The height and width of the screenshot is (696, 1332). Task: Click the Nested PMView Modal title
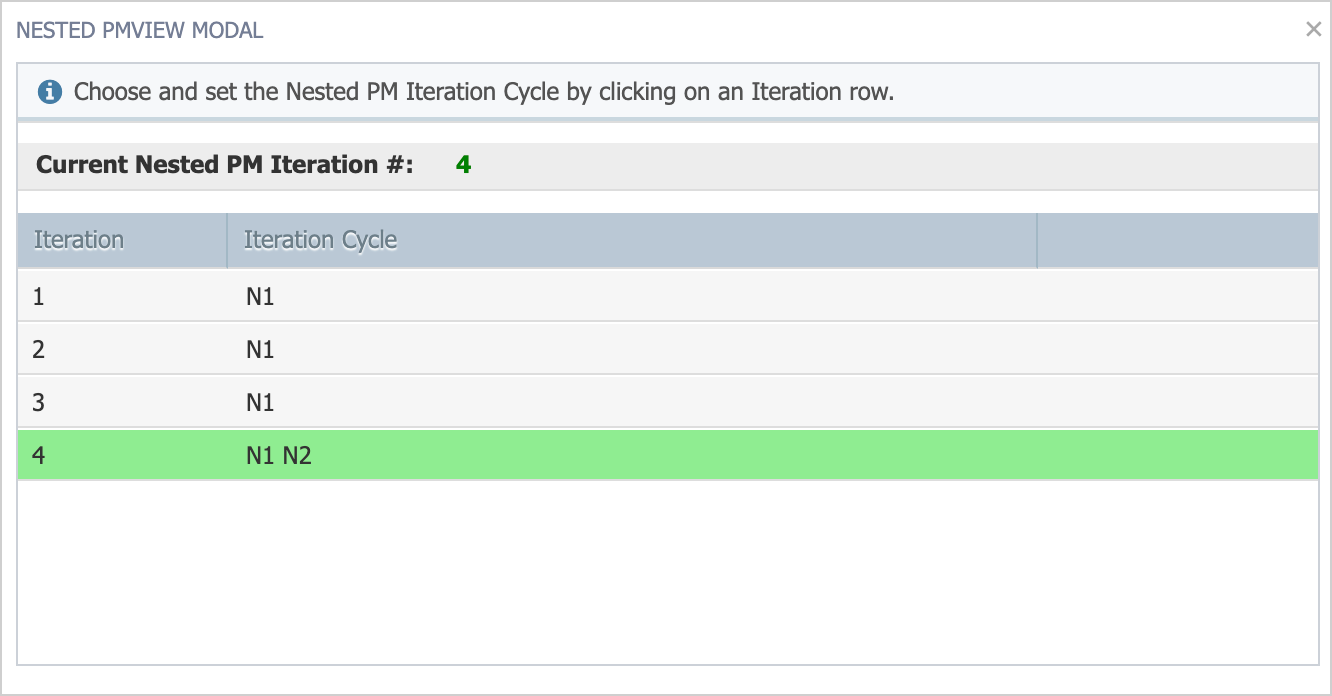coord(140,30)
